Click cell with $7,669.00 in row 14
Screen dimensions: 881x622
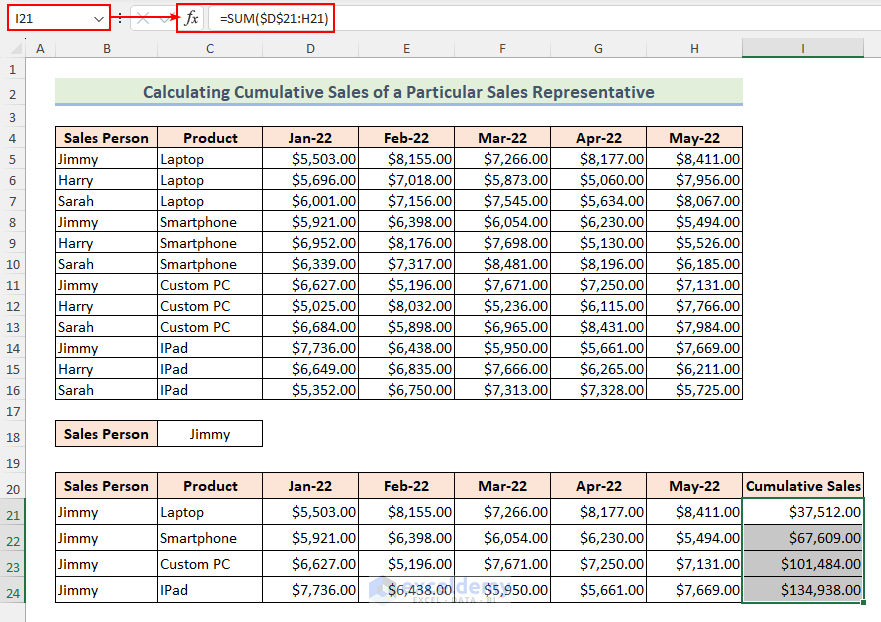point(695,348)
